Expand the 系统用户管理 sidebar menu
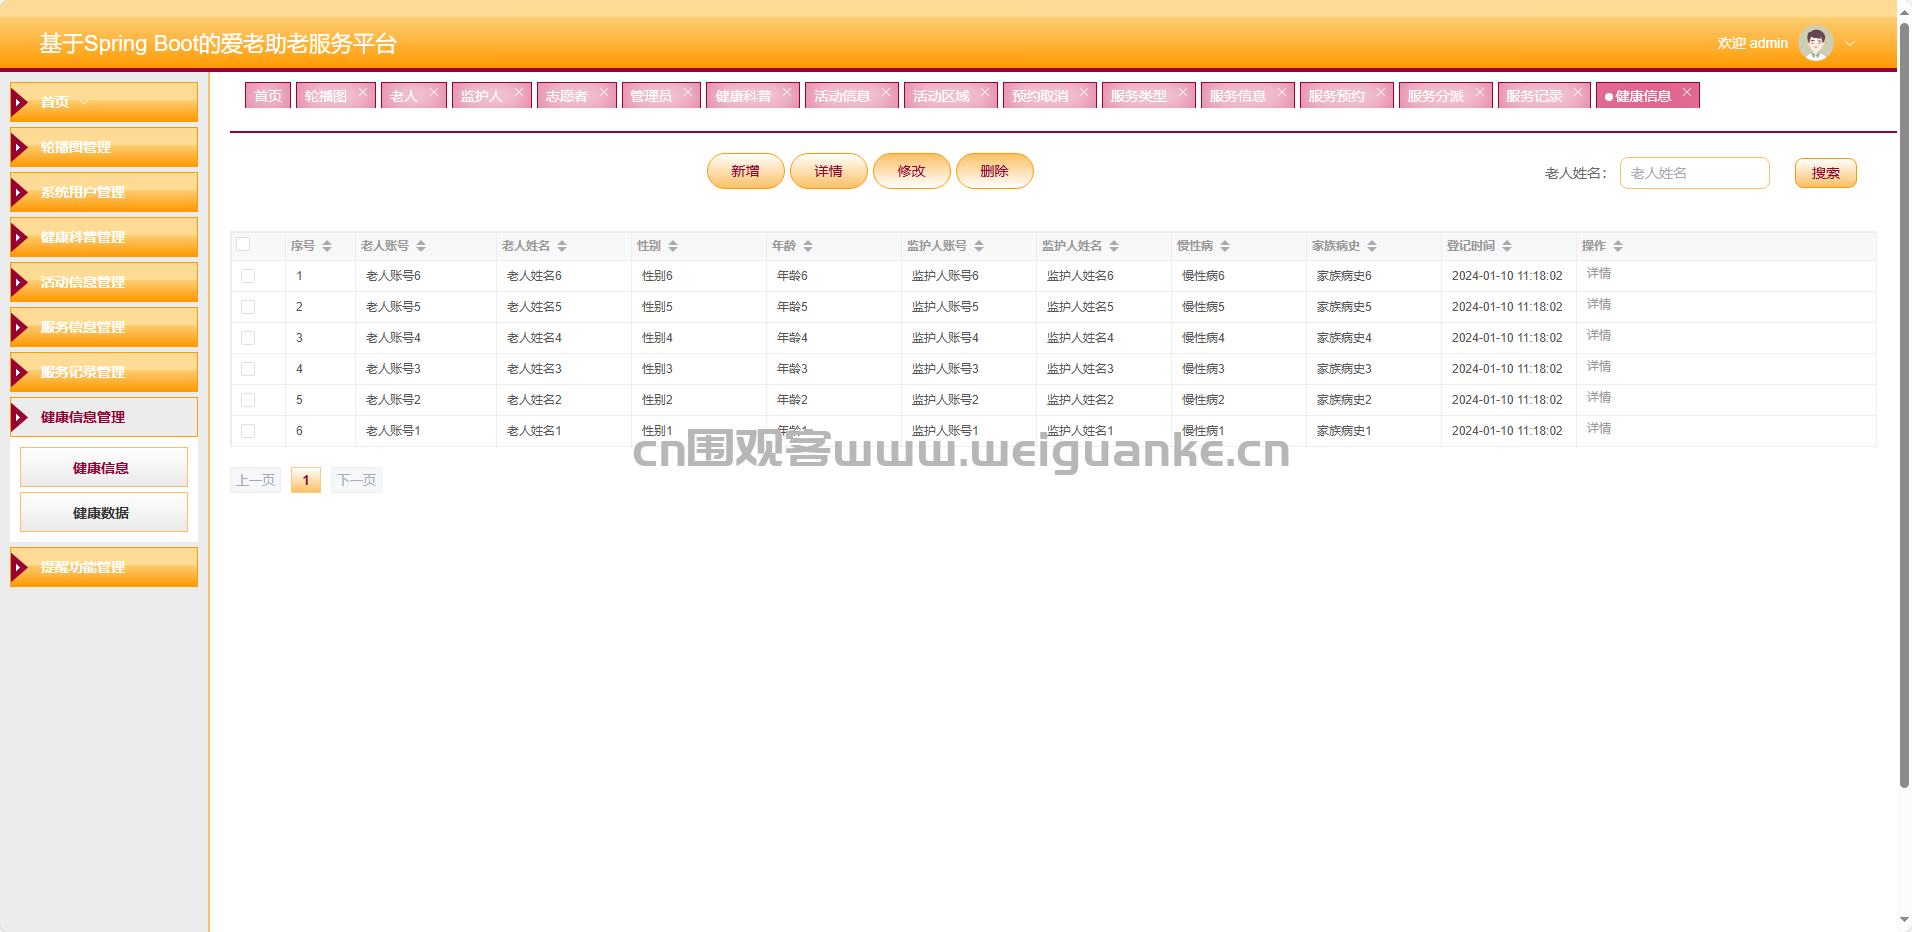Image resolution: width=1912 pixels, height=932 pixels. [x=104, y=192]
